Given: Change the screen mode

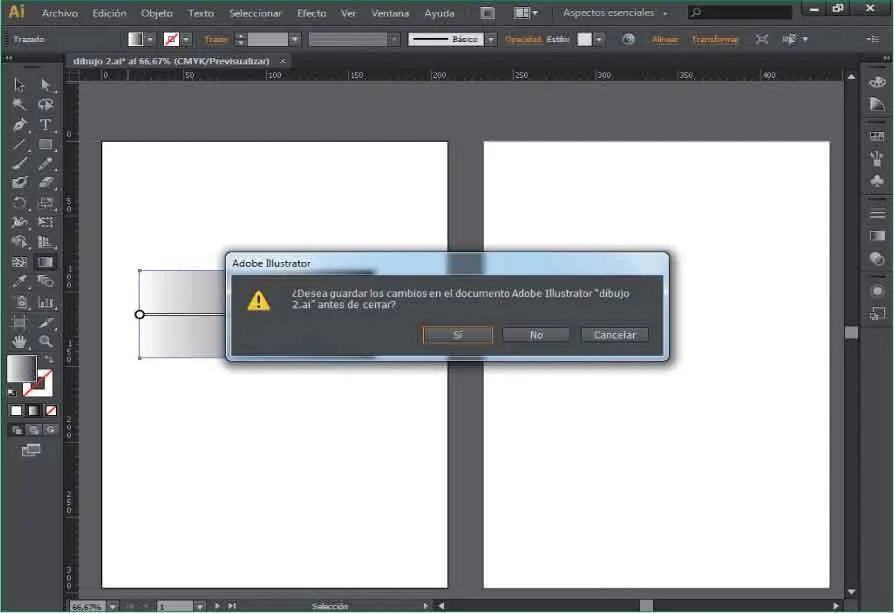Looking at the screenshot, I should point(31,450).
